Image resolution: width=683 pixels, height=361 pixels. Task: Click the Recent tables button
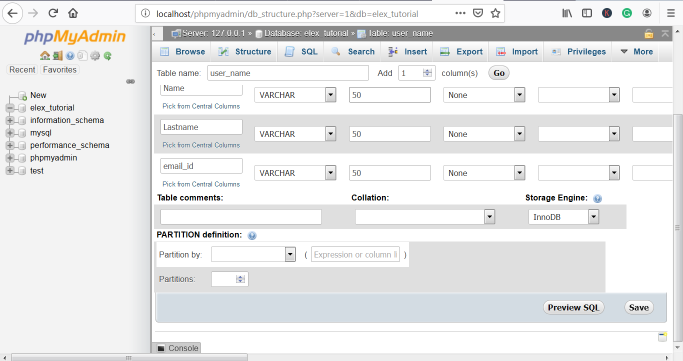point(22,70)
